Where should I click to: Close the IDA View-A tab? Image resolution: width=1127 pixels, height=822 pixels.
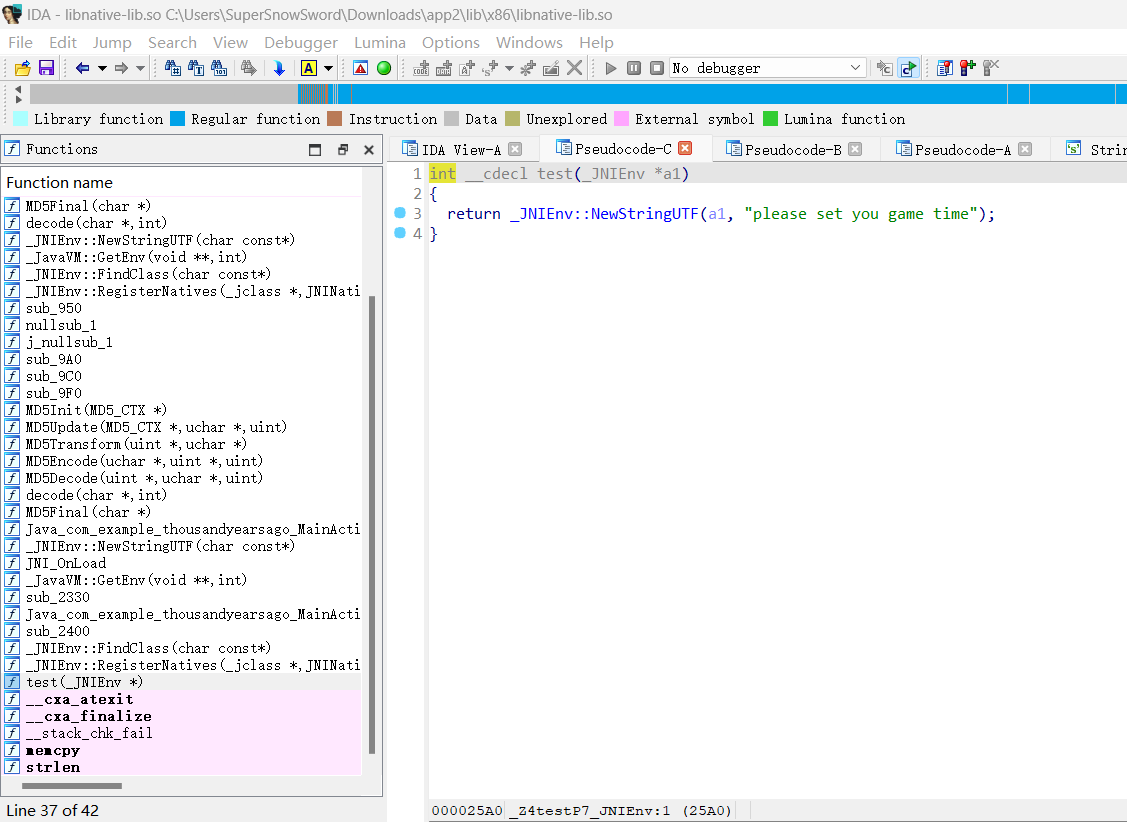515,149
